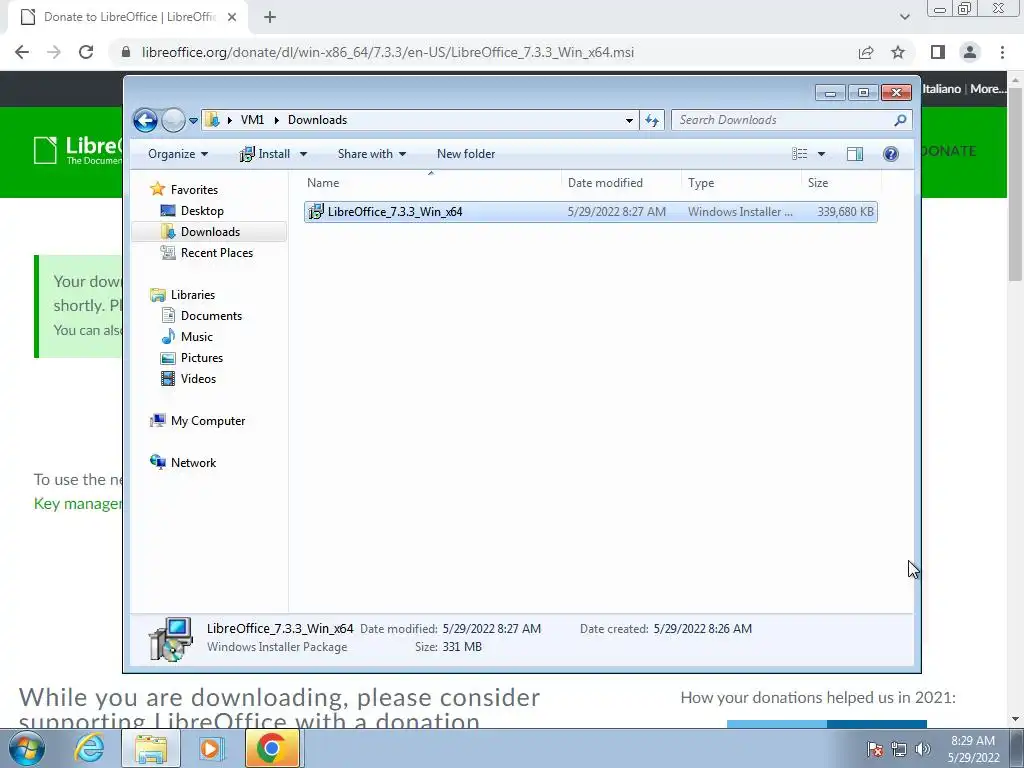Open Desktop in the navigation pane
1024x768 pixels.
[x=193, y=211]
